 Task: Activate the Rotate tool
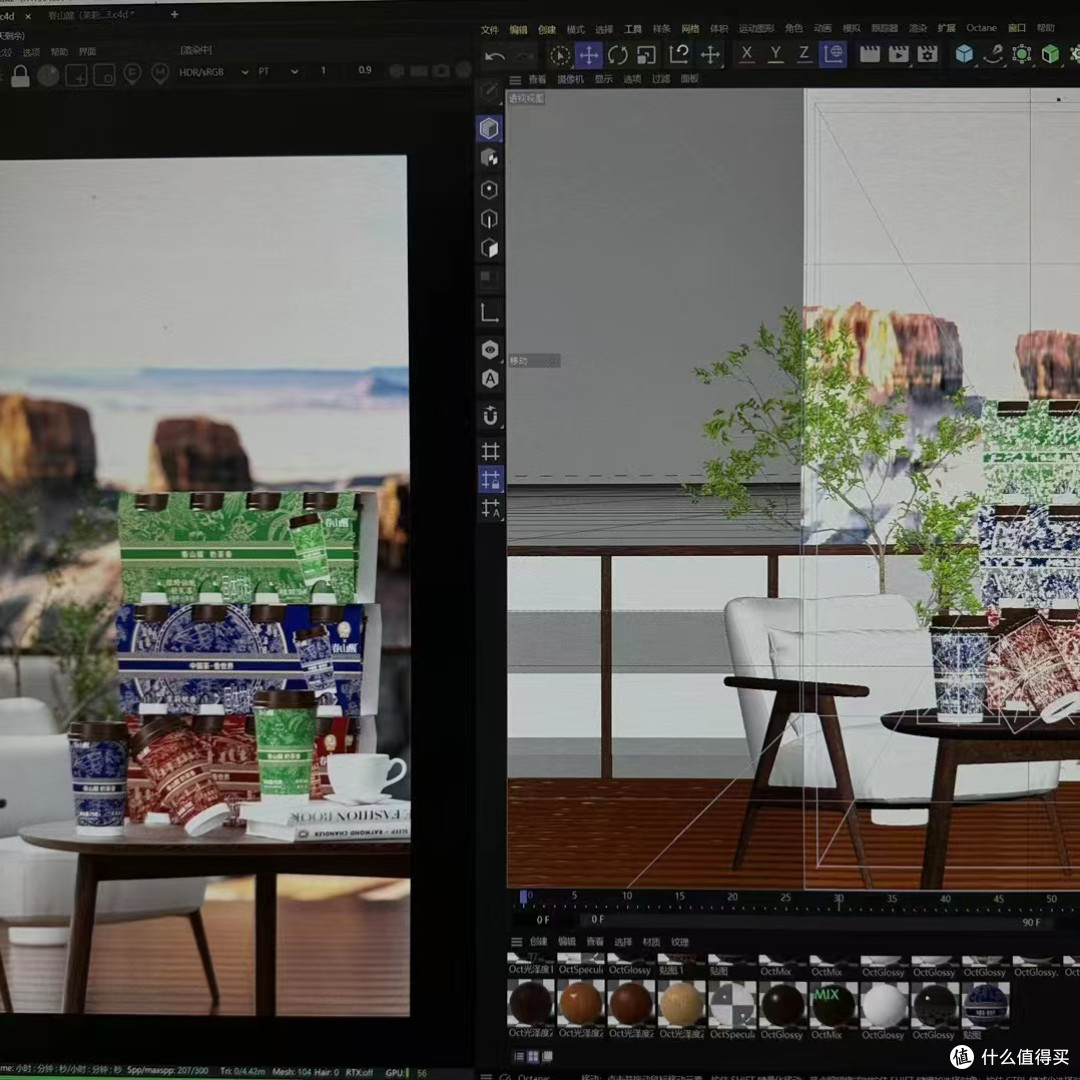point(618,55)
